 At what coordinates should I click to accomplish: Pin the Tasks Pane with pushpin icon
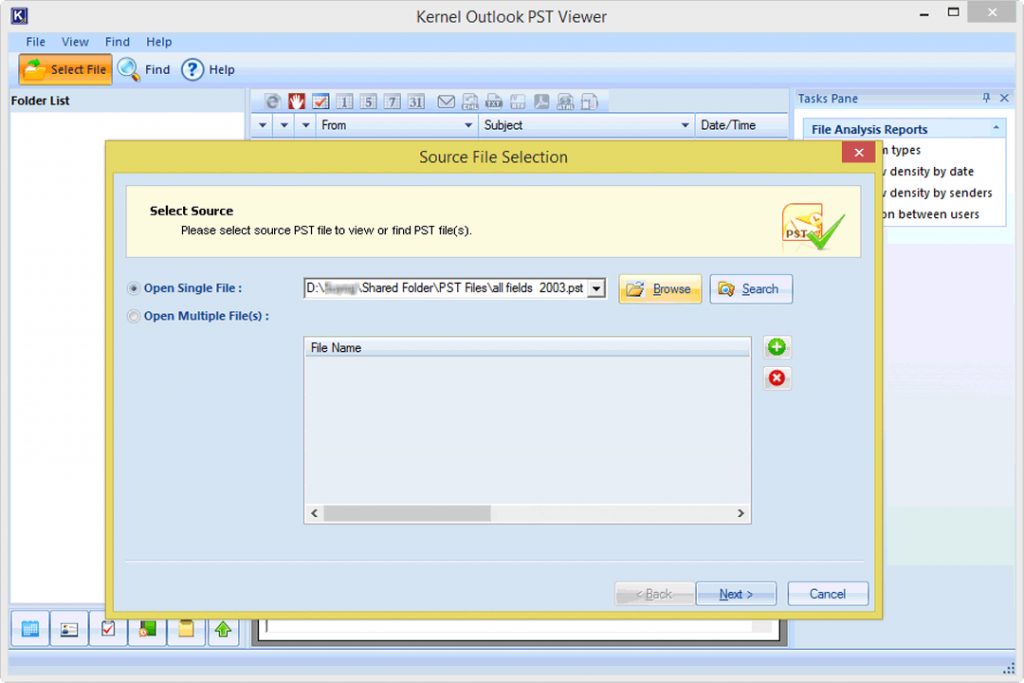tap(986, 98)
